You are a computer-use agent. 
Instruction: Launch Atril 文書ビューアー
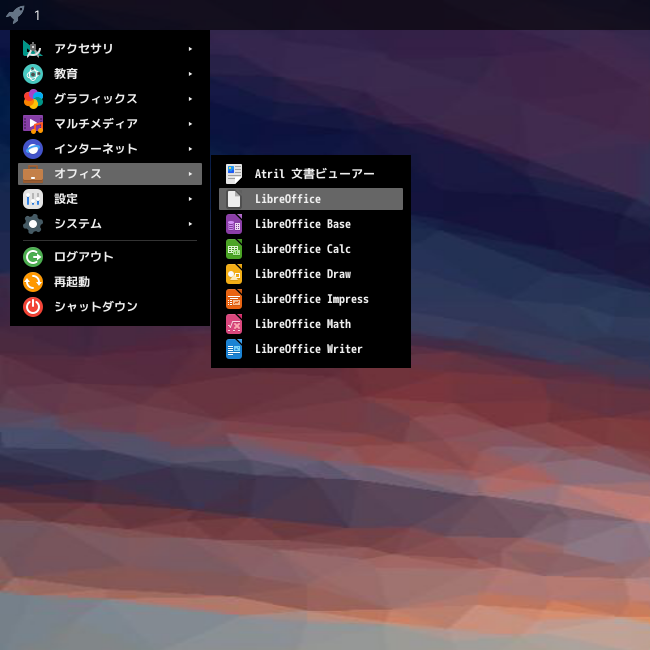click(x=311, y=174)
